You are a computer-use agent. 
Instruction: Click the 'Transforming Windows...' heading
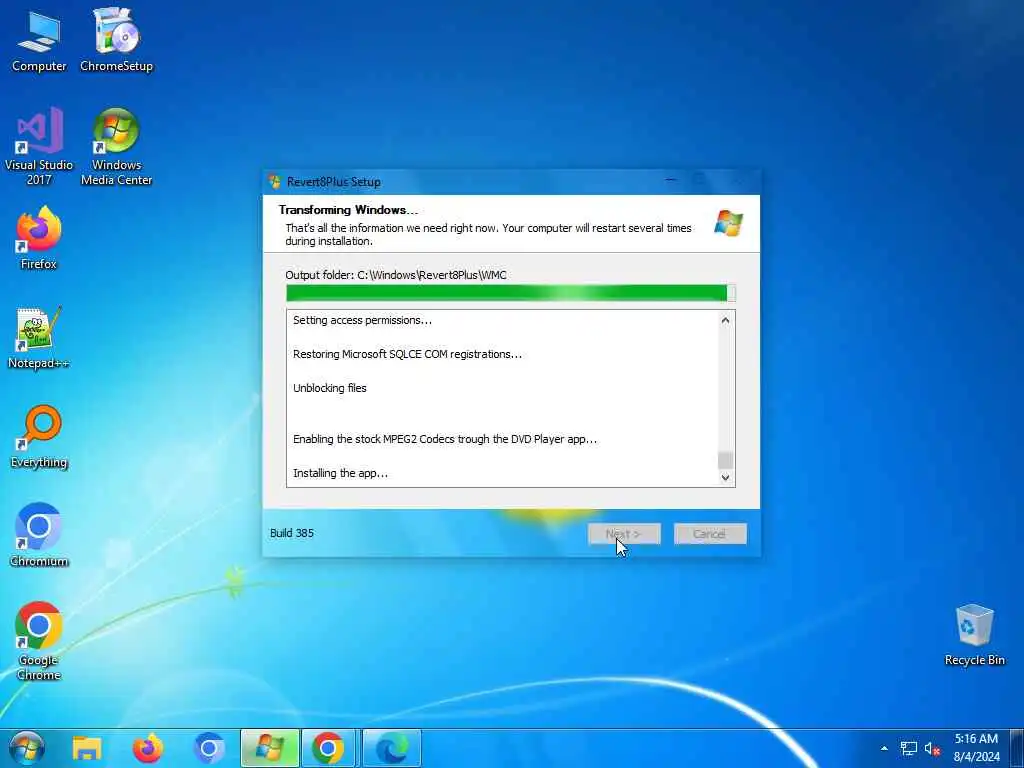pyautogui.click(x=348, y=210)
